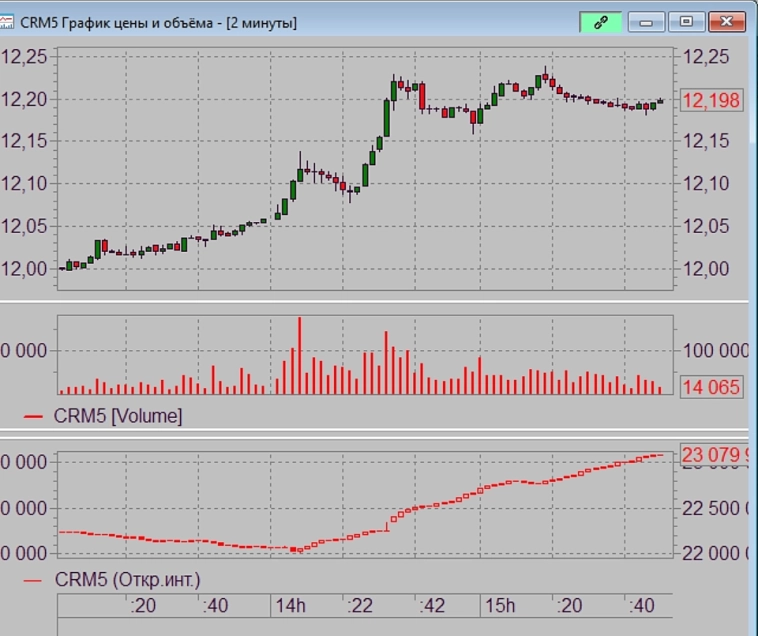Click the red 12,198 current price label
The height and width of the screenshot is (636, 758).
coord(711,100)
